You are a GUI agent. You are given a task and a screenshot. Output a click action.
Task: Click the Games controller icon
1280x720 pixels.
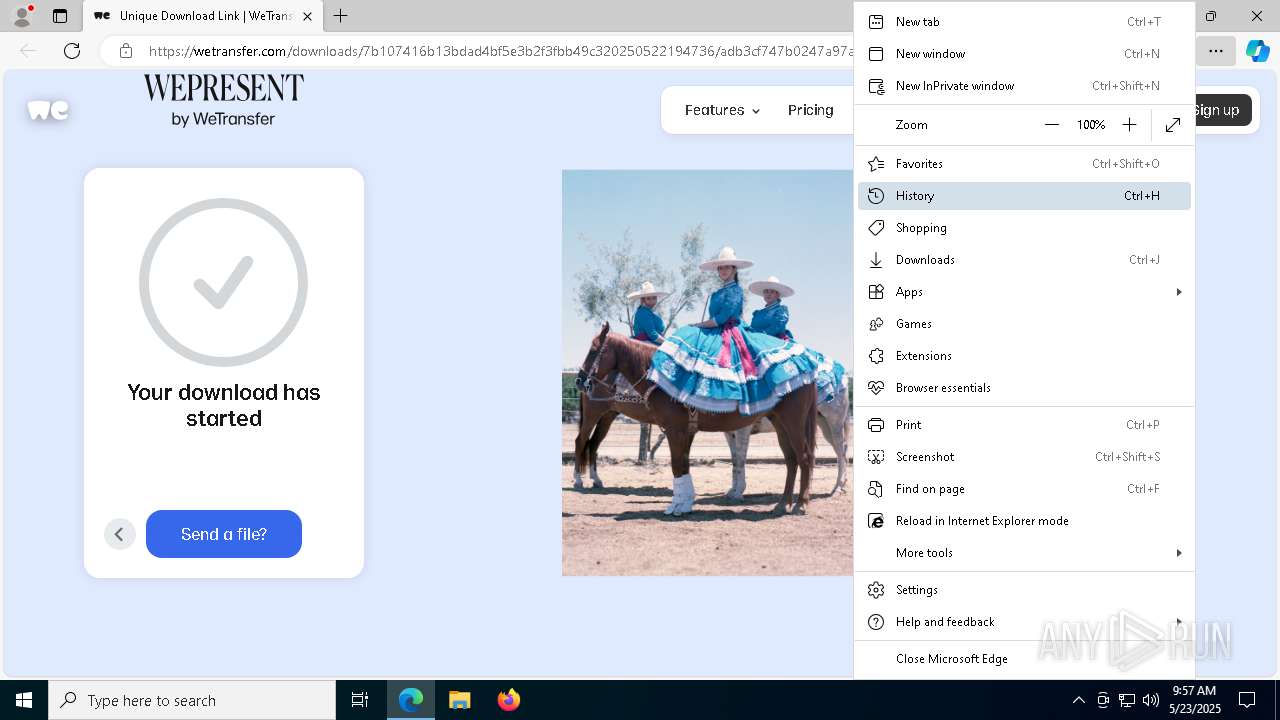click(876, 324)
